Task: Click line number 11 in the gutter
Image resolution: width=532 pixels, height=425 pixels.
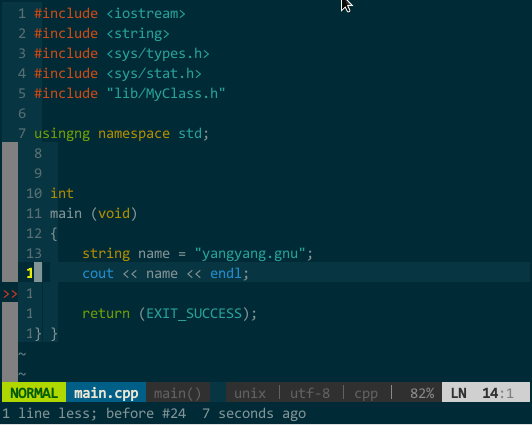Action: [34, 214]
